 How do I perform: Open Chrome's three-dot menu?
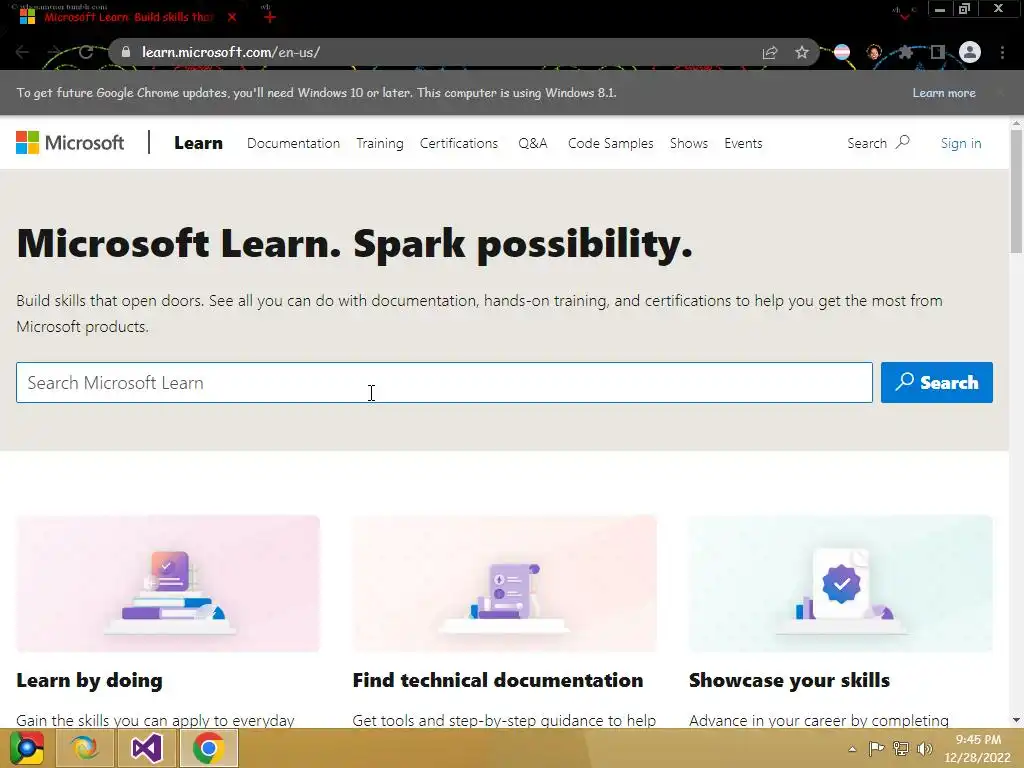click(1002, 52)
